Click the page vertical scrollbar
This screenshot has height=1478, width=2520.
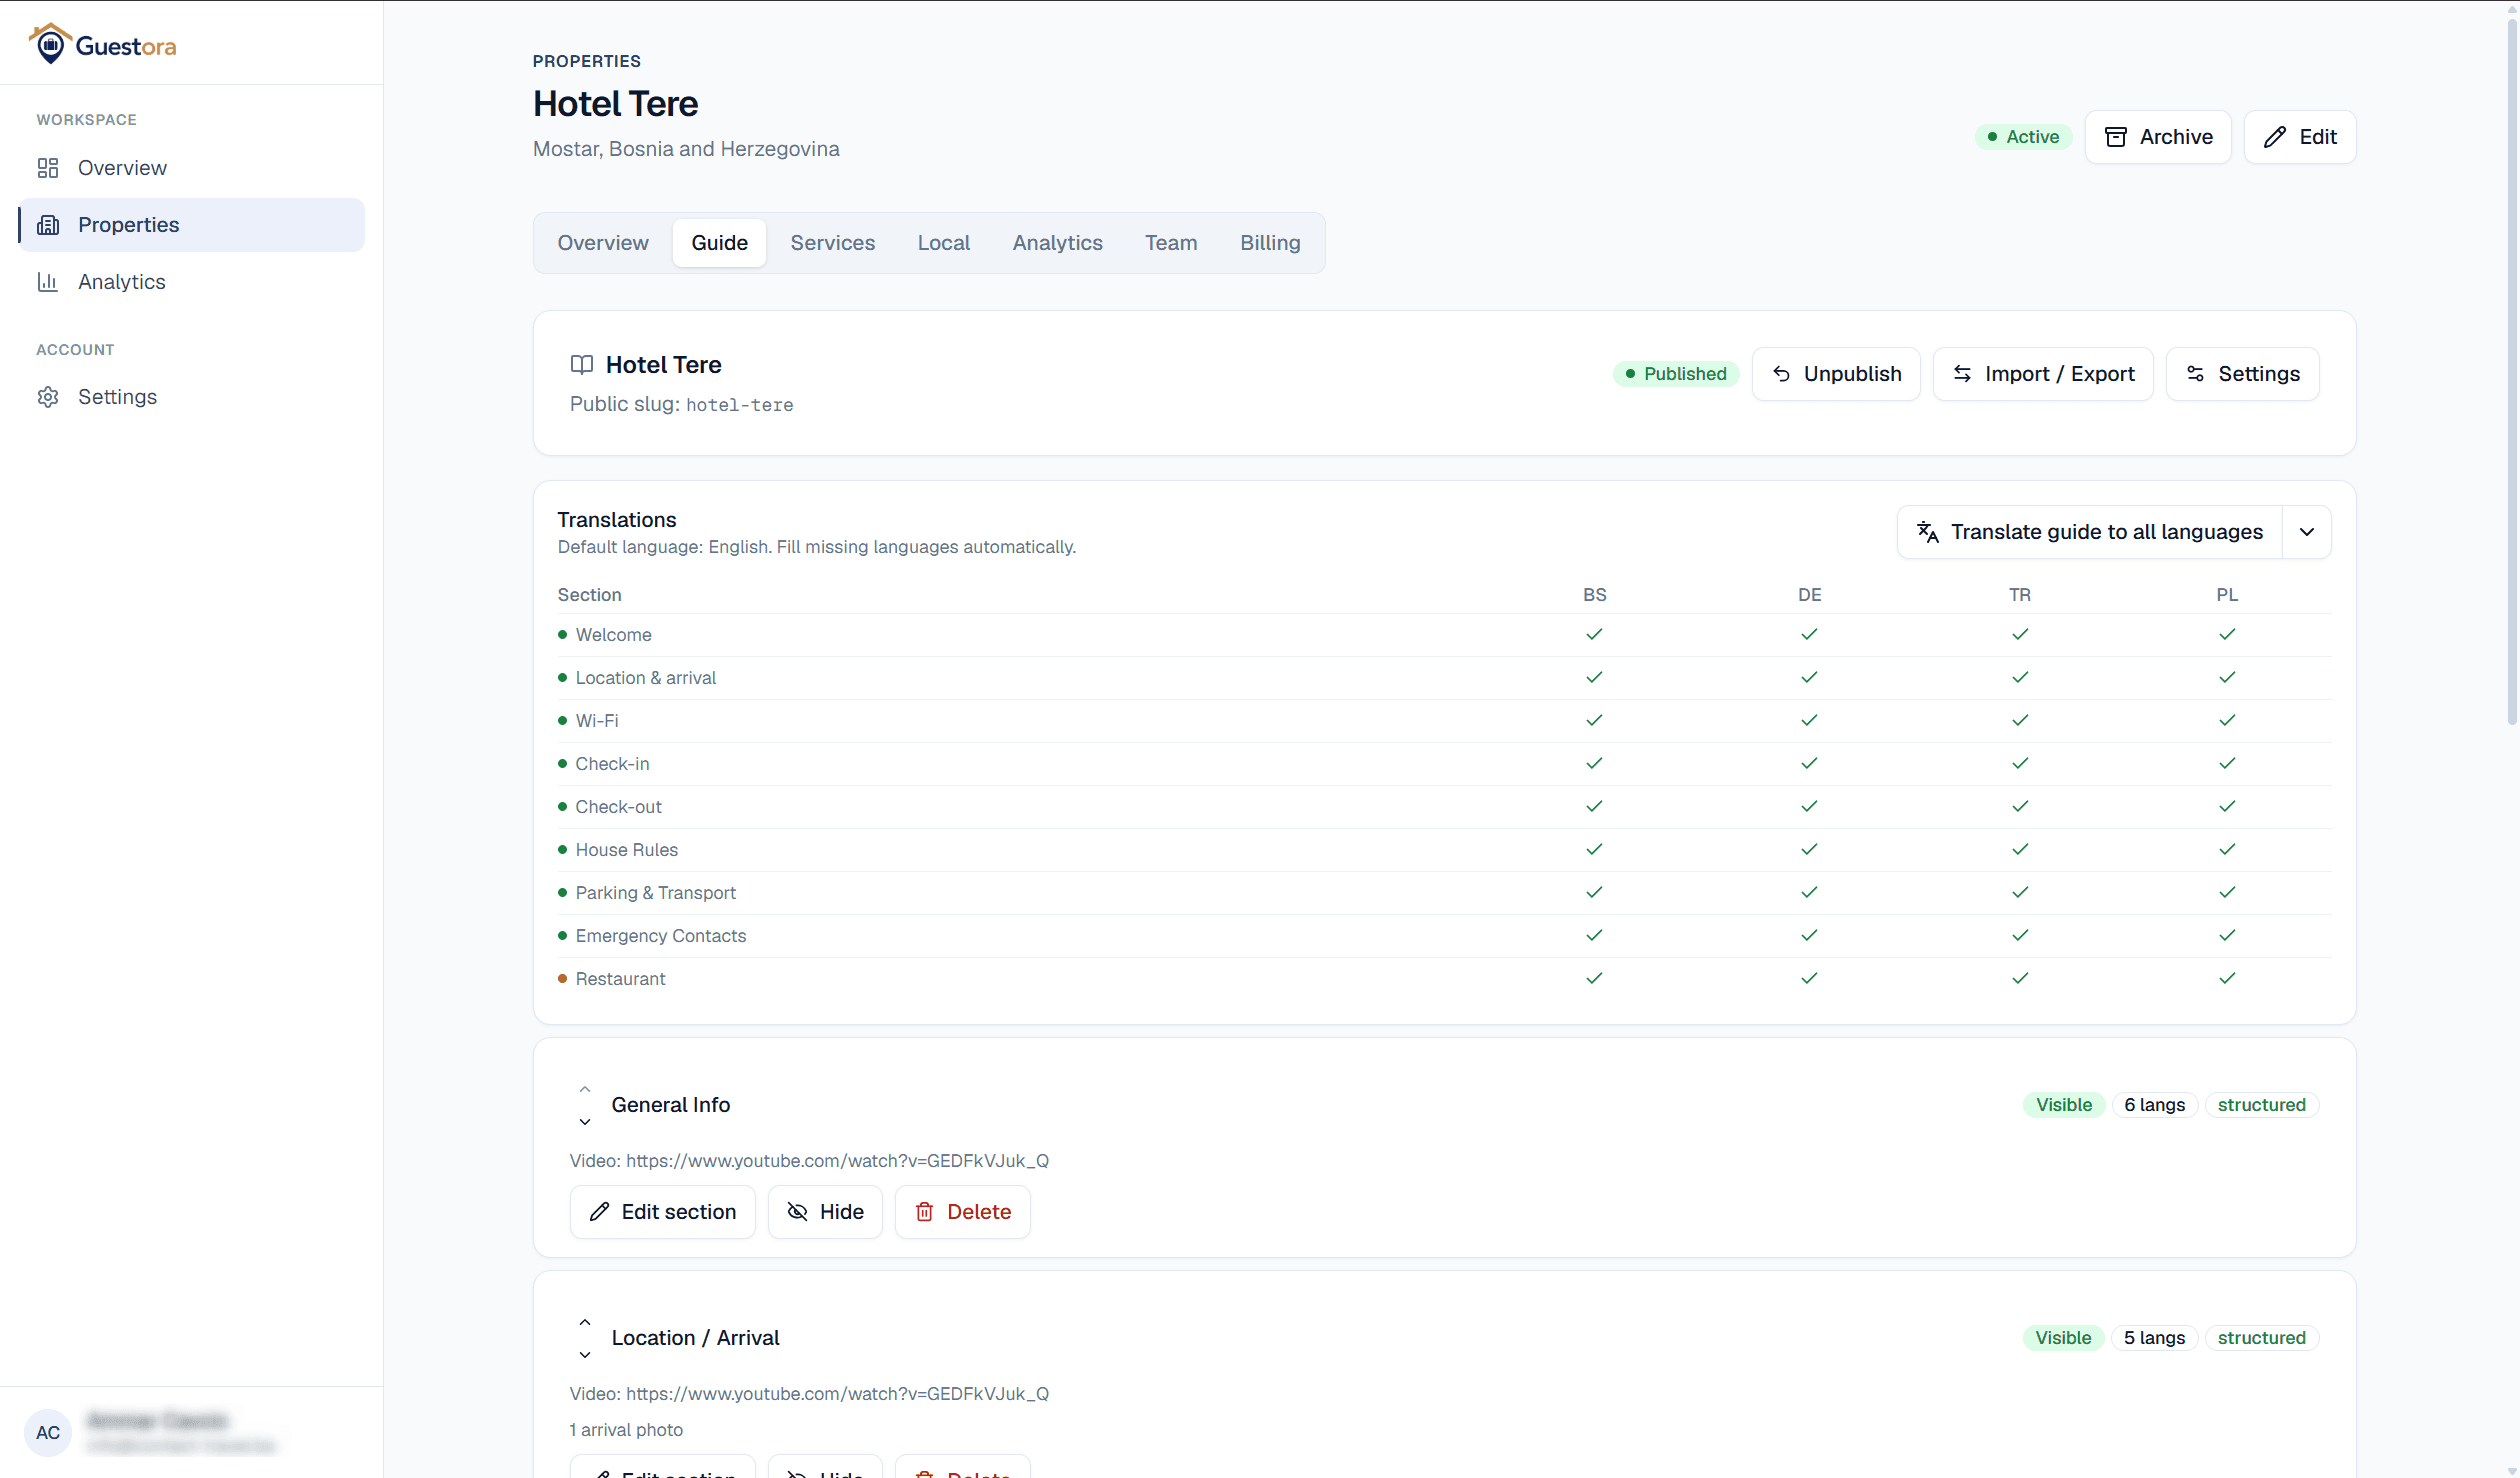click(2511, 370)
